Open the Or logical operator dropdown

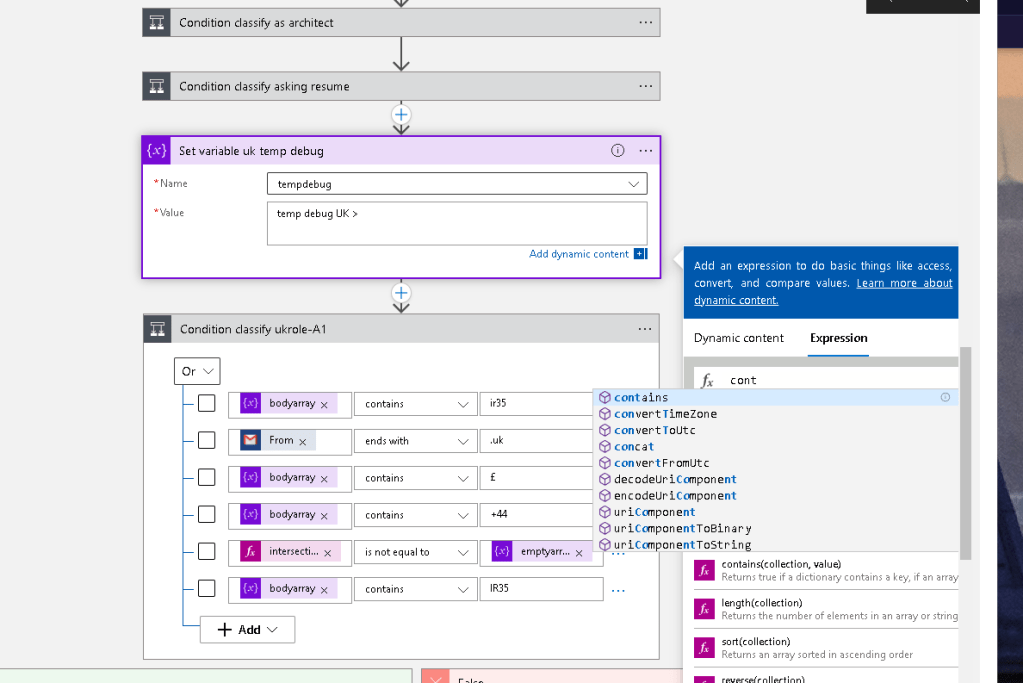197,371
